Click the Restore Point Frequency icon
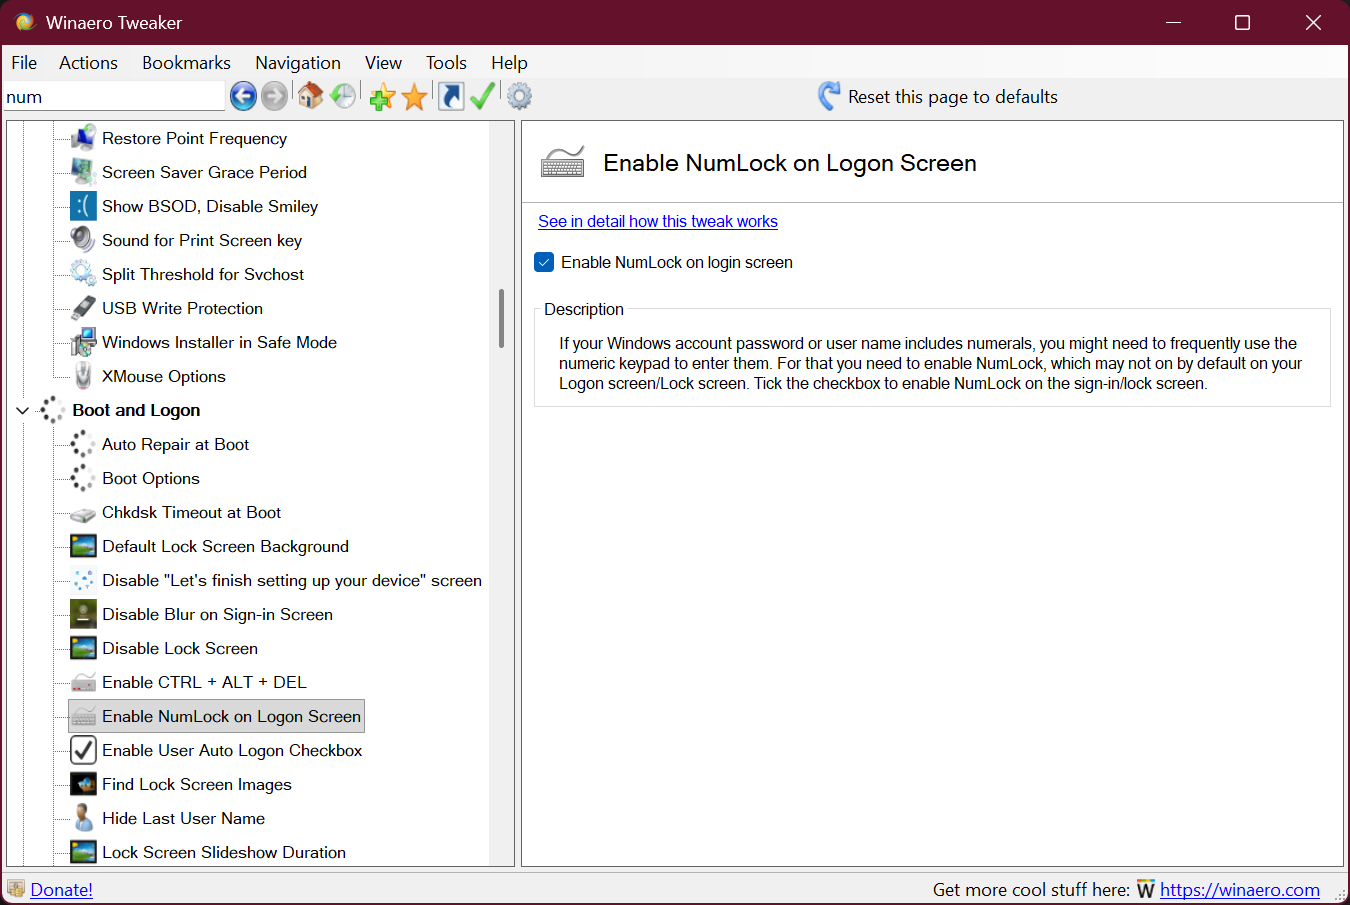1350x905 pixels. click(x=83, y=138)
